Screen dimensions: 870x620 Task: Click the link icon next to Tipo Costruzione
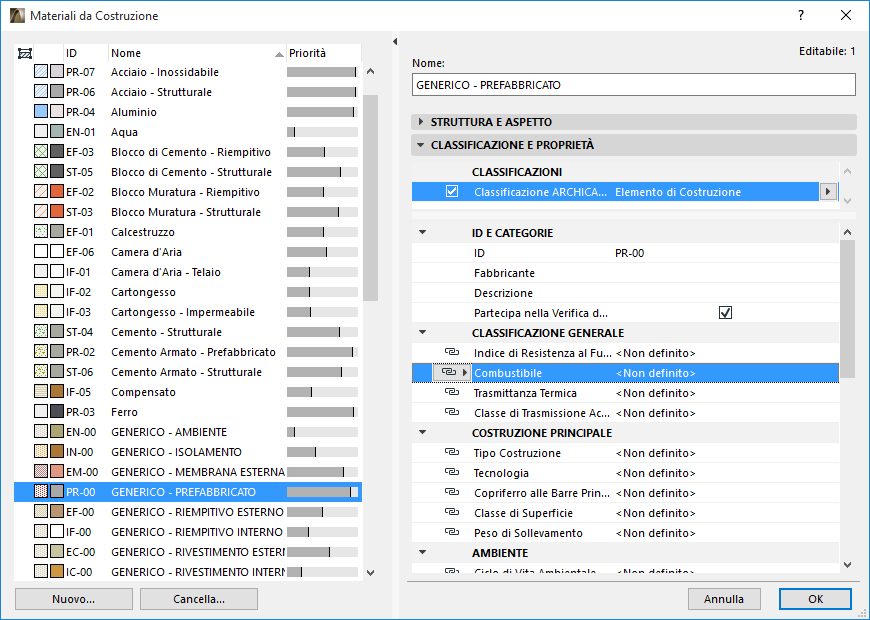[452, 452]
